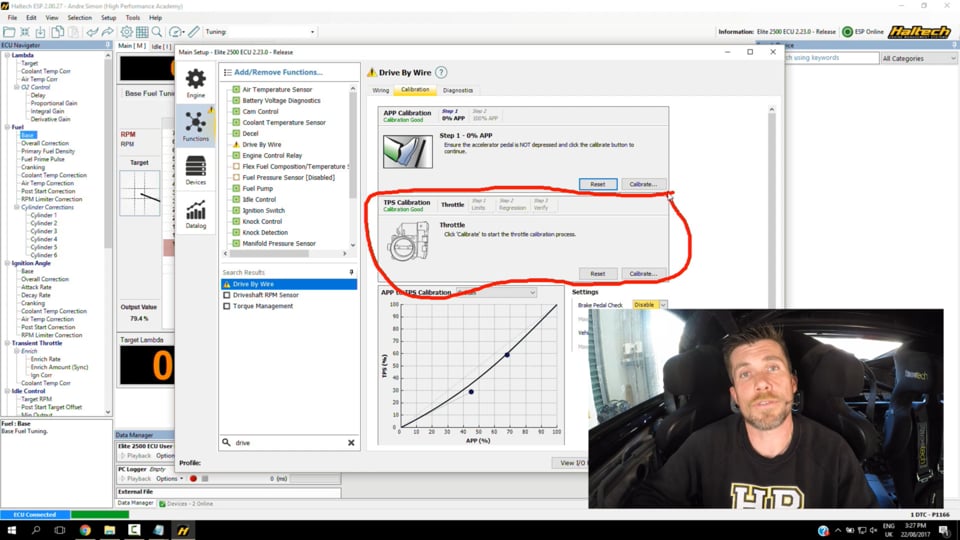Start PC Logger red record button
Viewport: 960px width, 540px height.
tap(193, 479)
